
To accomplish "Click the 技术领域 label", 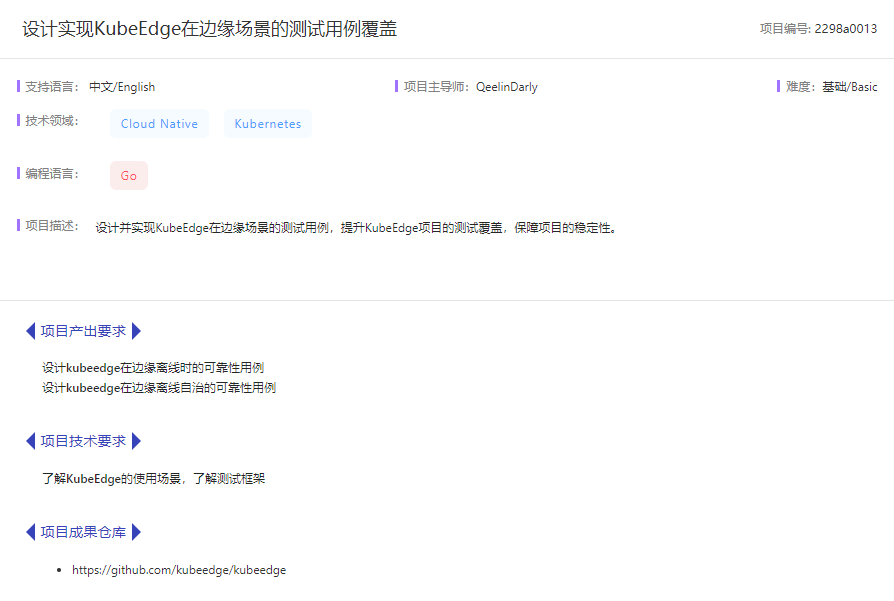I will coord(51,120).
